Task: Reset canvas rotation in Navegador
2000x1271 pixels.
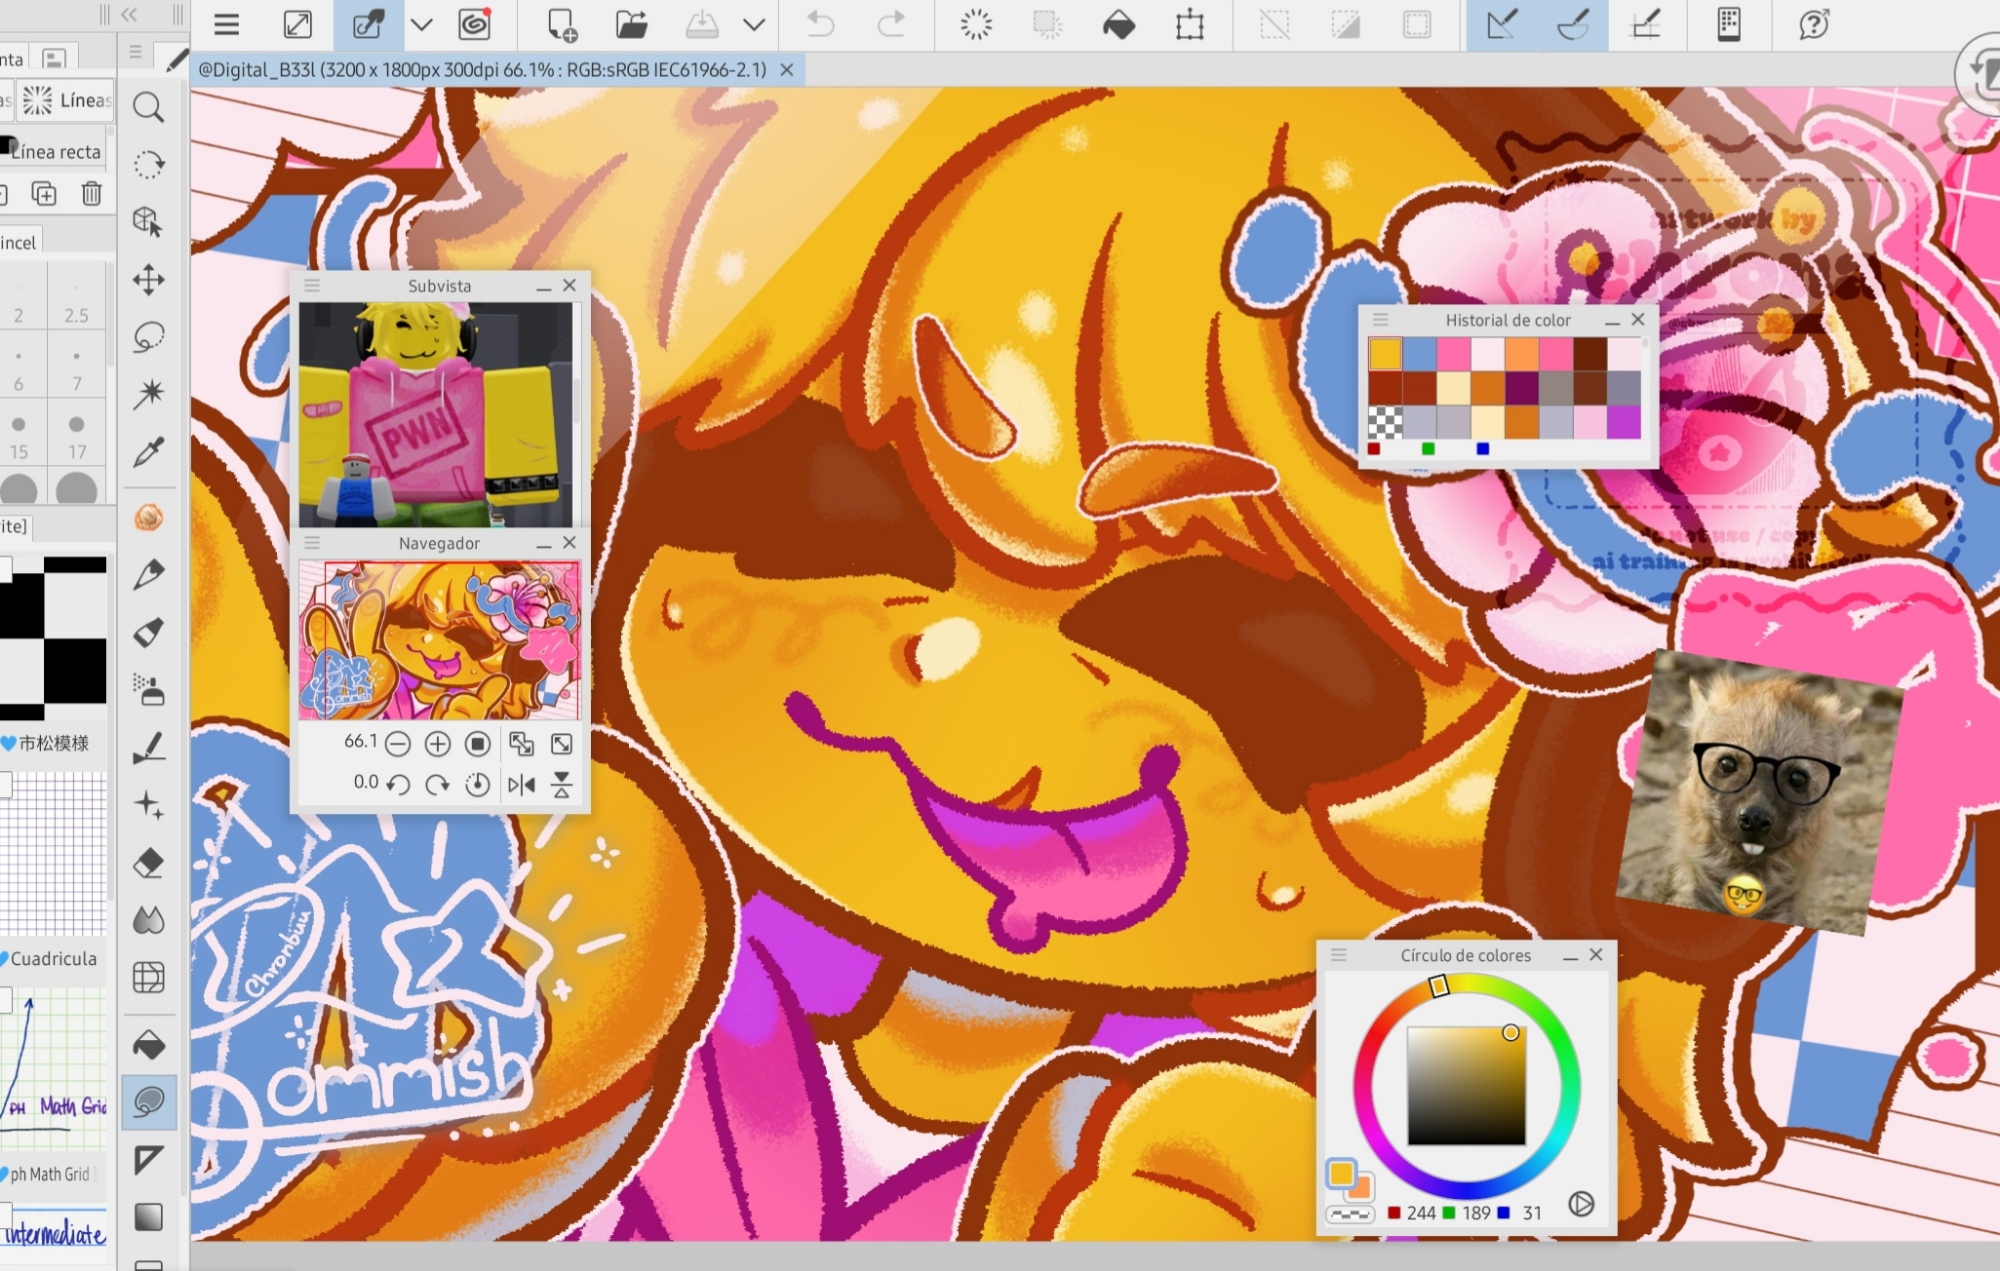Action: coord(477,785)
